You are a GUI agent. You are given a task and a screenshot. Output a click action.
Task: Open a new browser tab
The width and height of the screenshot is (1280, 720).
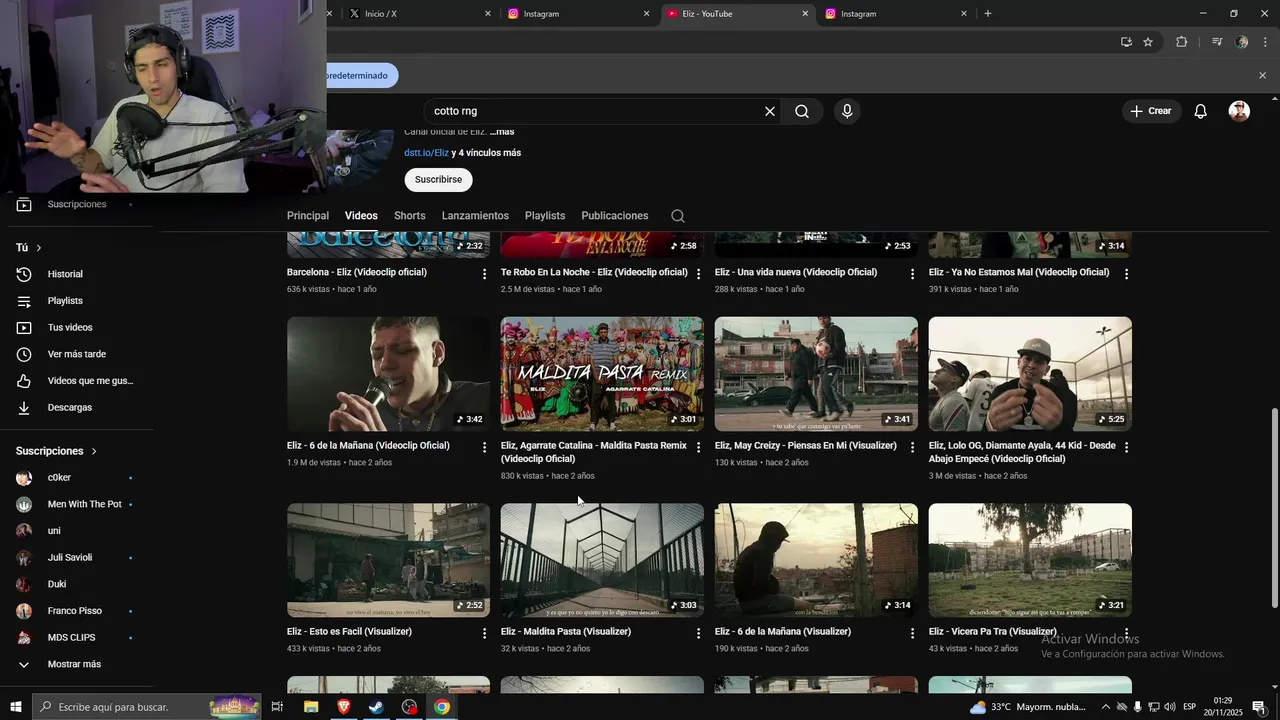tap(988, 14)
